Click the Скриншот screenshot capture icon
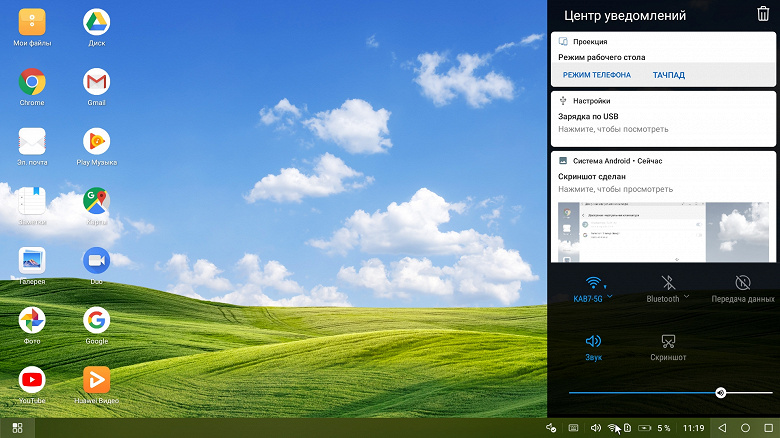Viewport: 780px width, 438px height. tap(668, 342)
